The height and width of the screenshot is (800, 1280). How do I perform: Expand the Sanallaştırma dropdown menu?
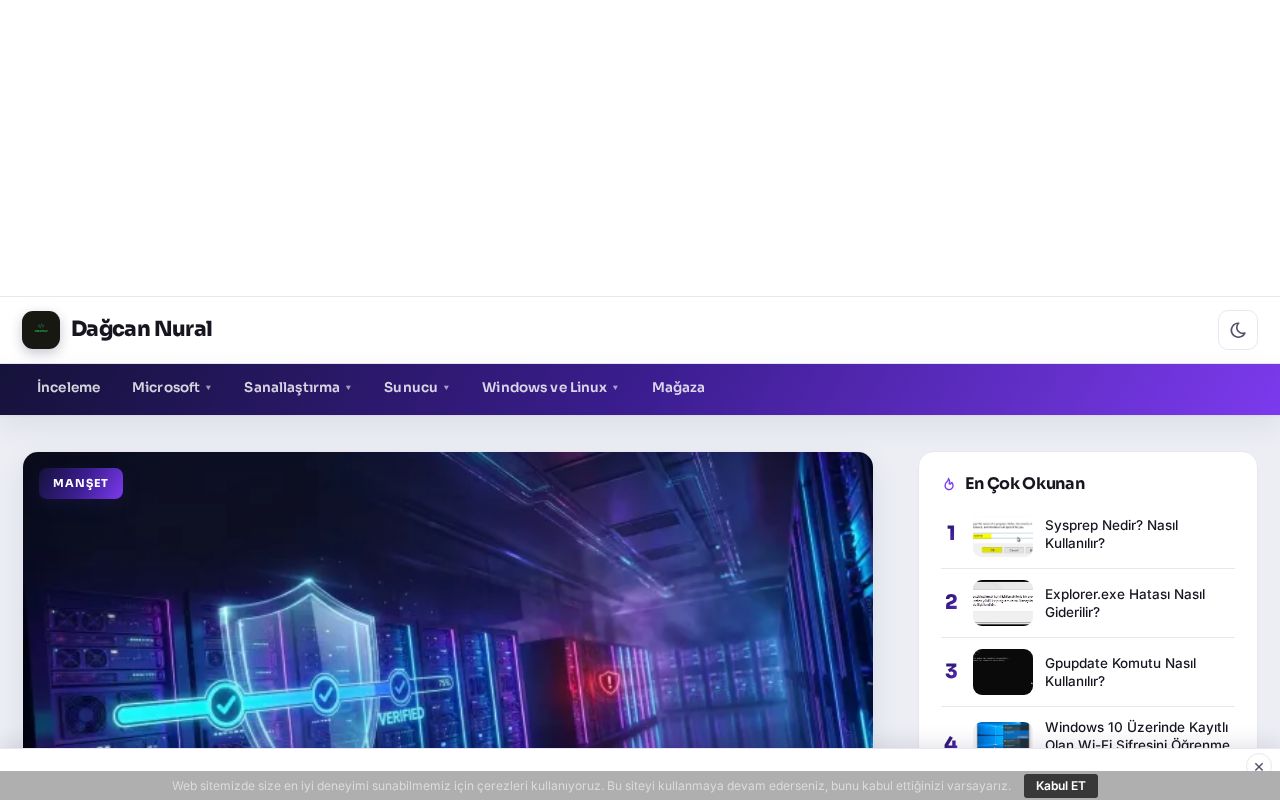pyautogui.click(x=298, y=388)
